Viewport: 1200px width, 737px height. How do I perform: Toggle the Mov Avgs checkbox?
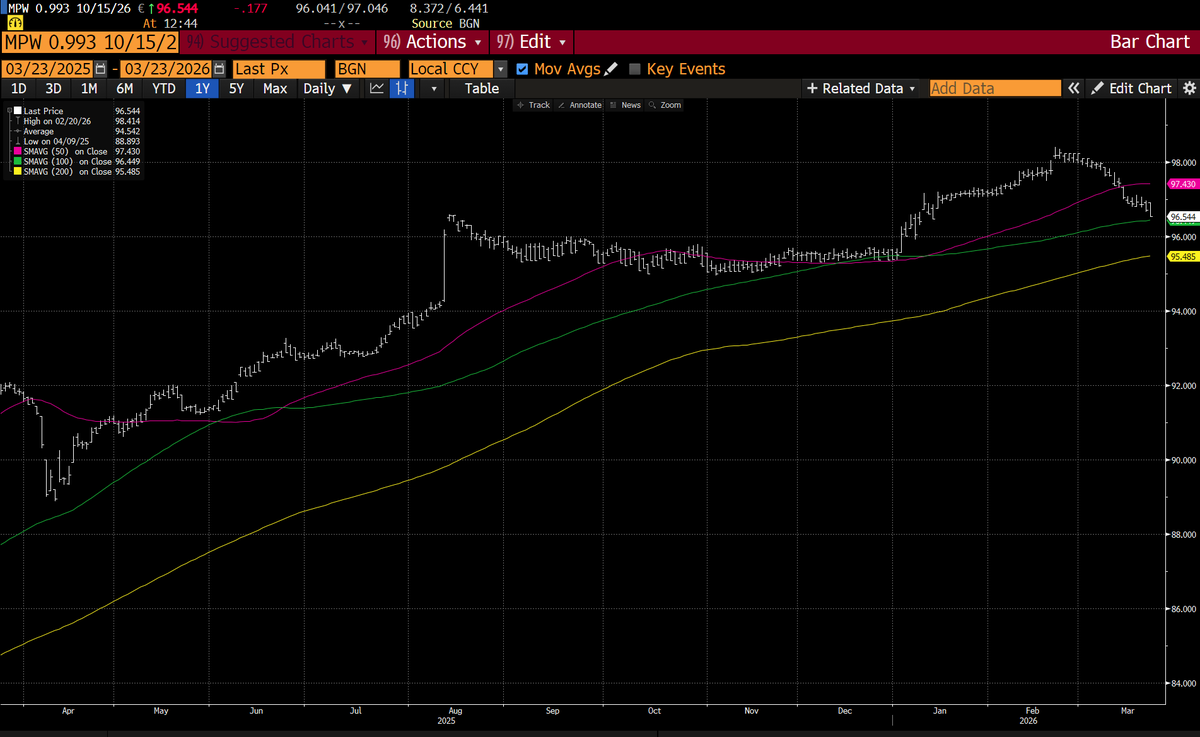(x=522, y=69)
